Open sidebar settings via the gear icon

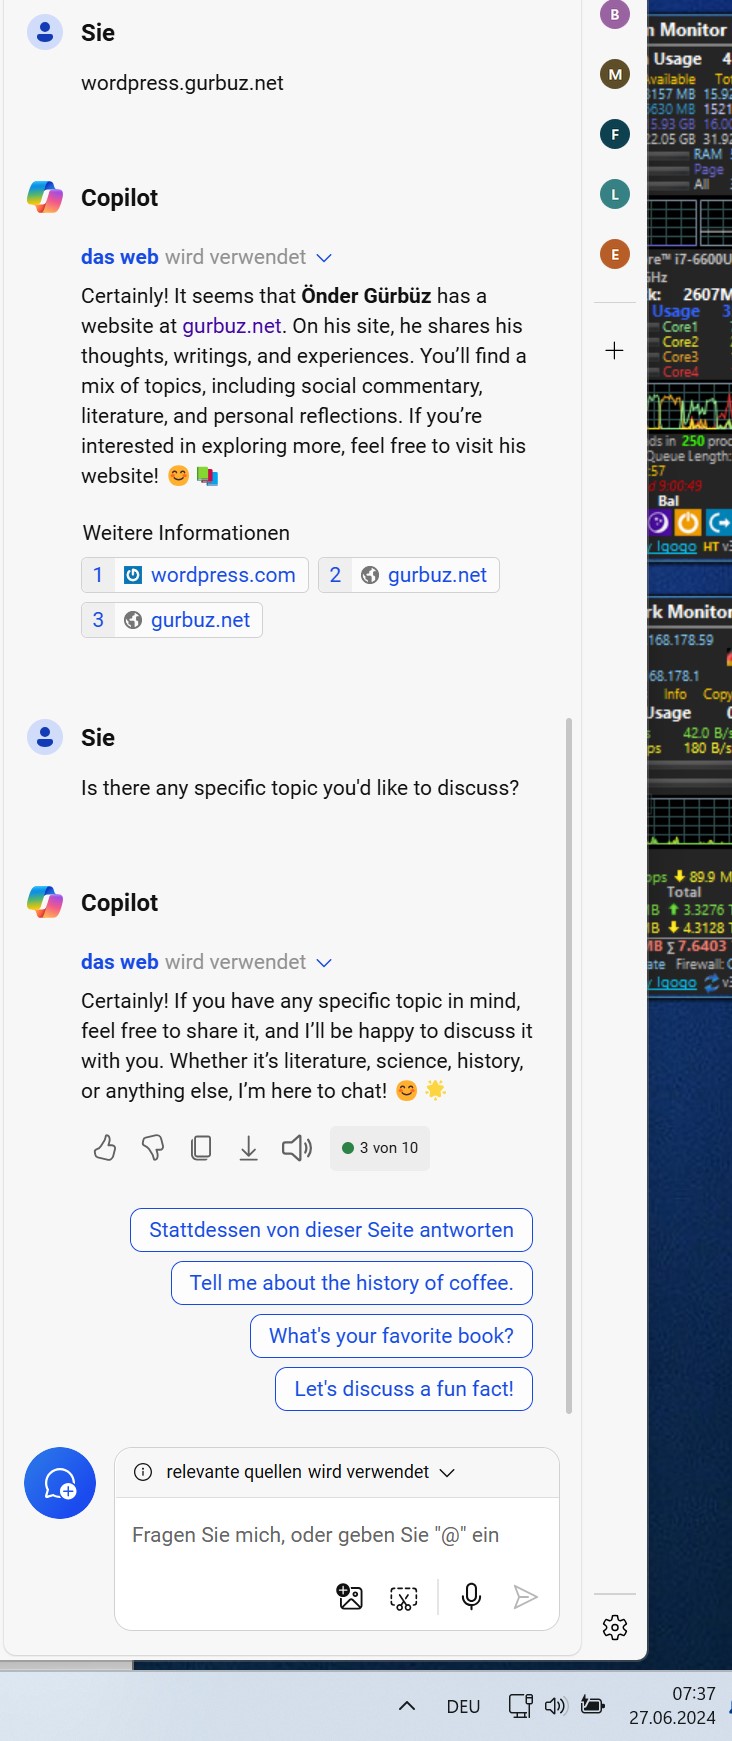tap(615, 1627)
